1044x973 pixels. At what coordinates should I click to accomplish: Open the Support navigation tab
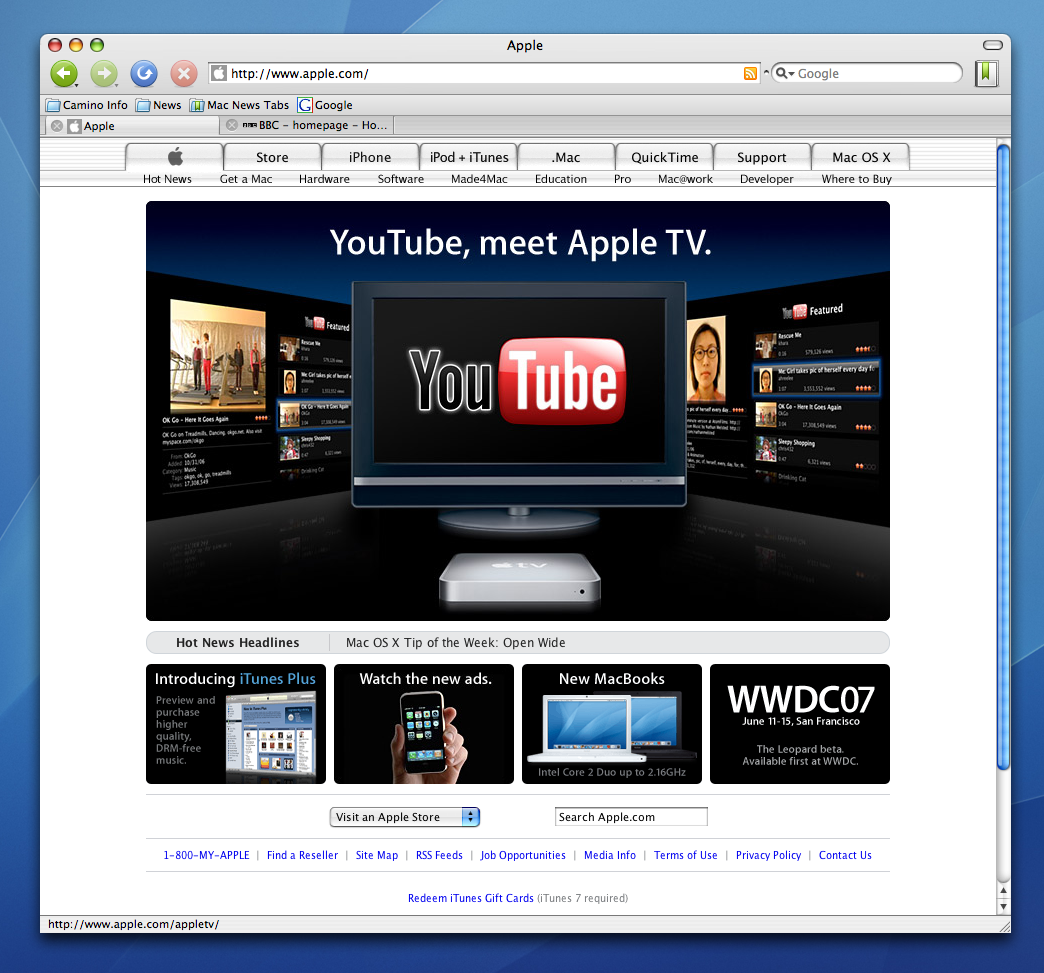click(x=762, y=157)
